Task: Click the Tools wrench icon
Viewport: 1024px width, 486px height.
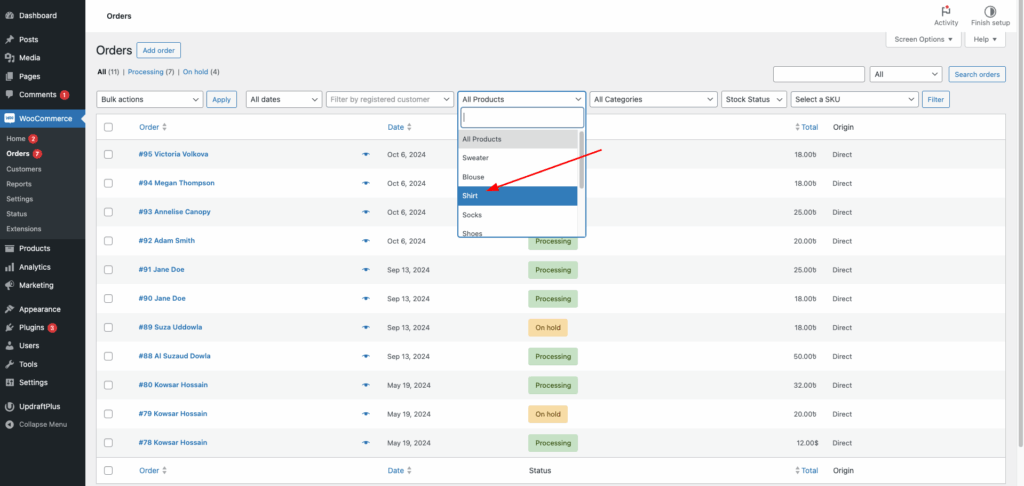Action: point(10,364)
